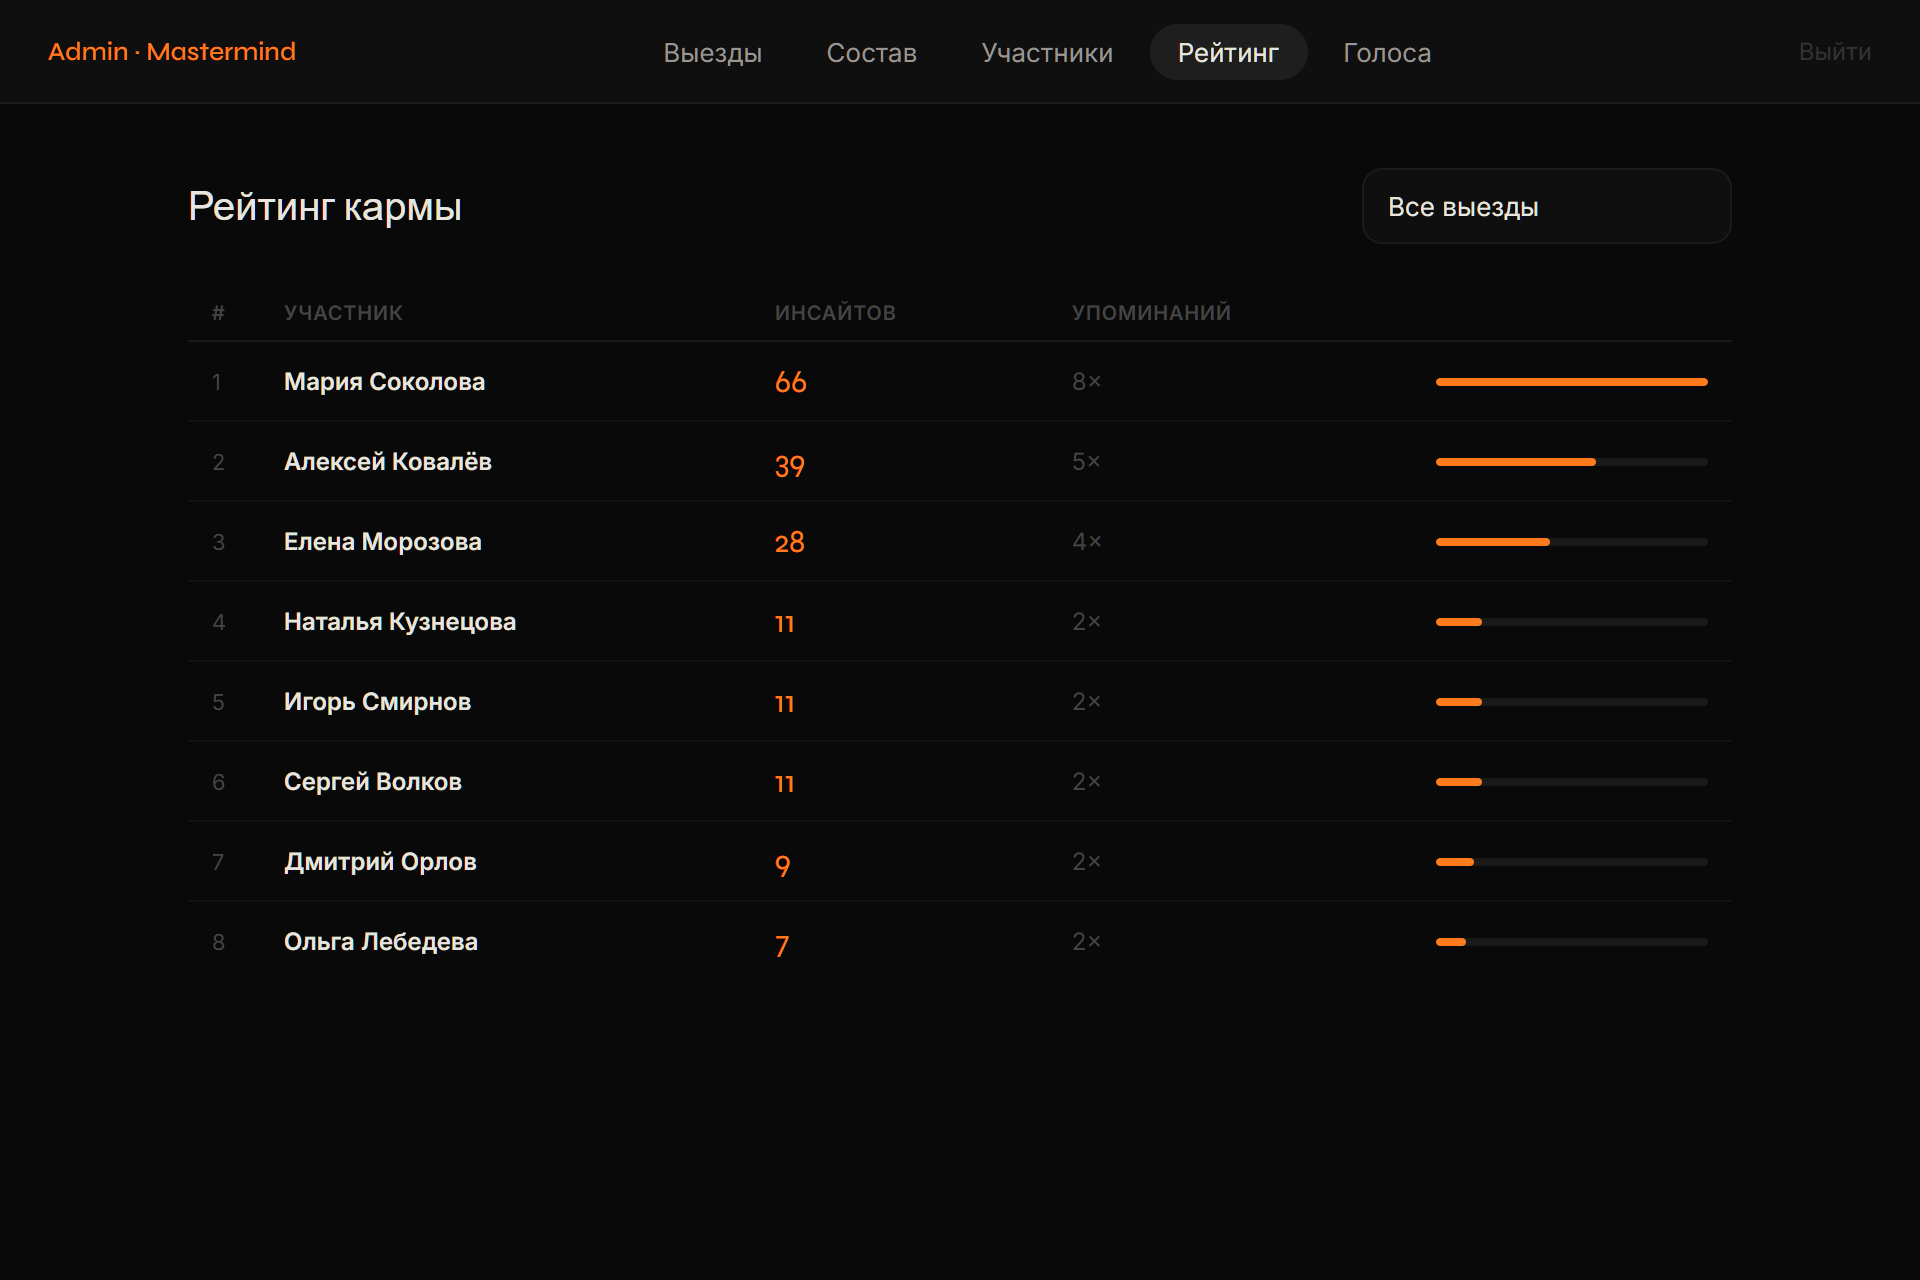Click the Рейтинг кармы heading
The width and height of the screenshot is (1920, 1280).
(x=325, y=207)
